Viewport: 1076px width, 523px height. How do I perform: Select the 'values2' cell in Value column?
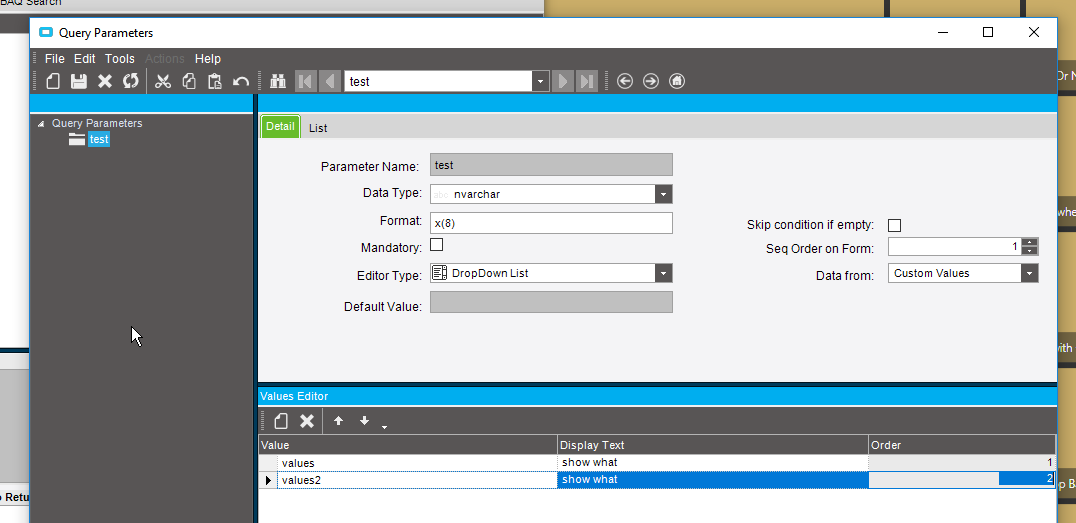pyautogui.click(x=417, y=480)
